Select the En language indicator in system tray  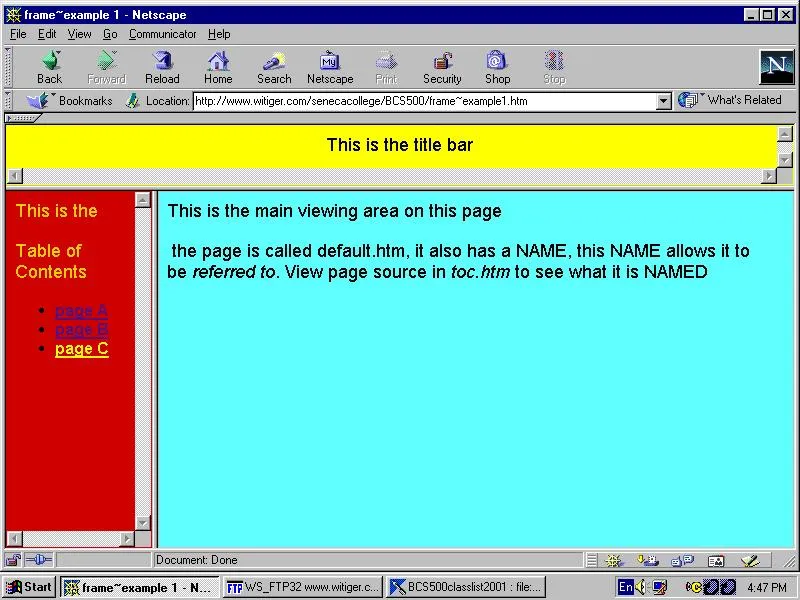624,587
